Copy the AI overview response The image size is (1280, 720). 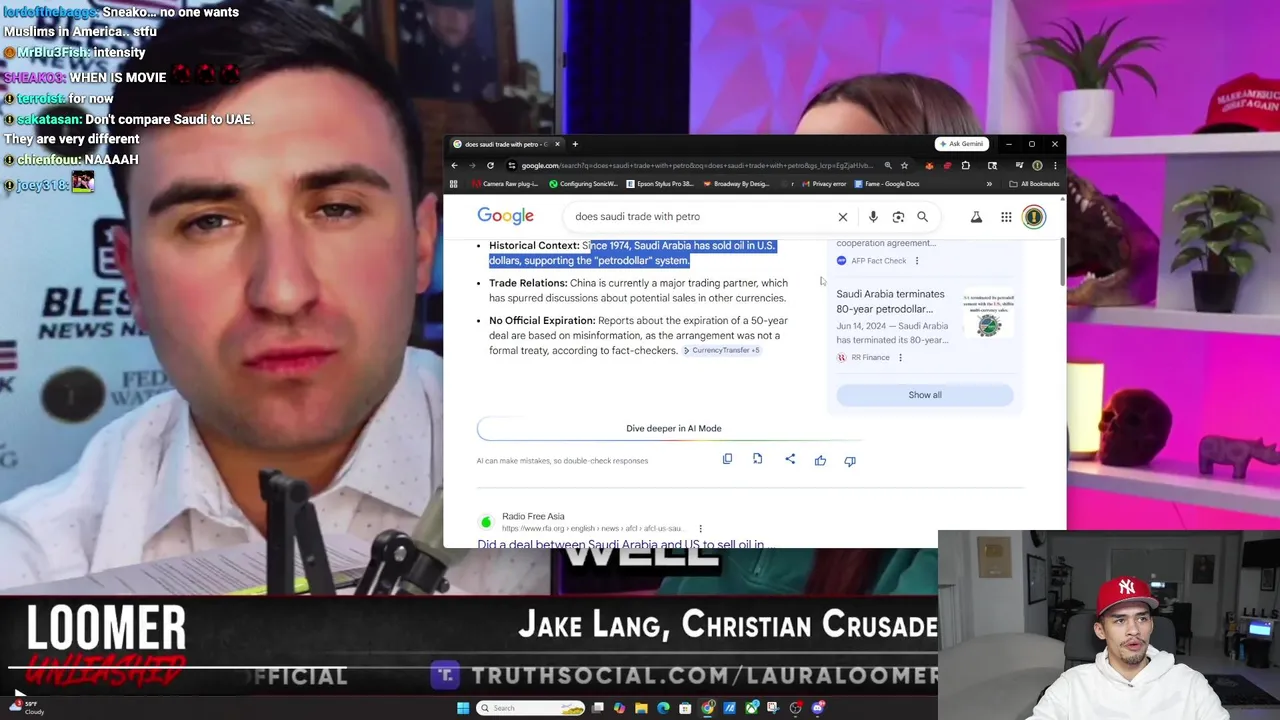[727, 459]
